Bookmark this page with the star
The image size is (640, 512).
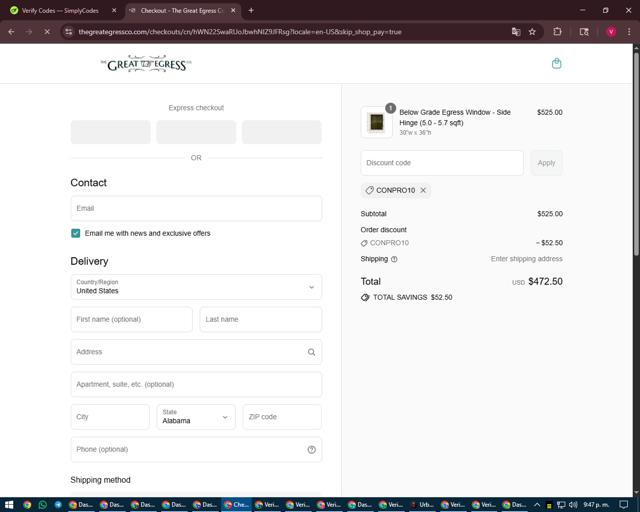coord(532,32)
